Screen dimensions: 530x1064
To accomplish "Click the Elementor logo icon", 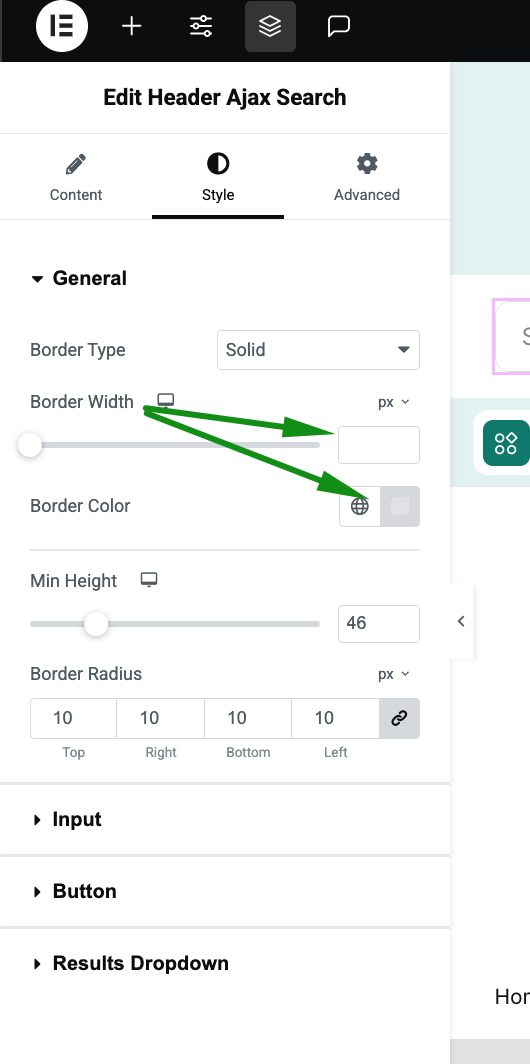I will [62, 26].
